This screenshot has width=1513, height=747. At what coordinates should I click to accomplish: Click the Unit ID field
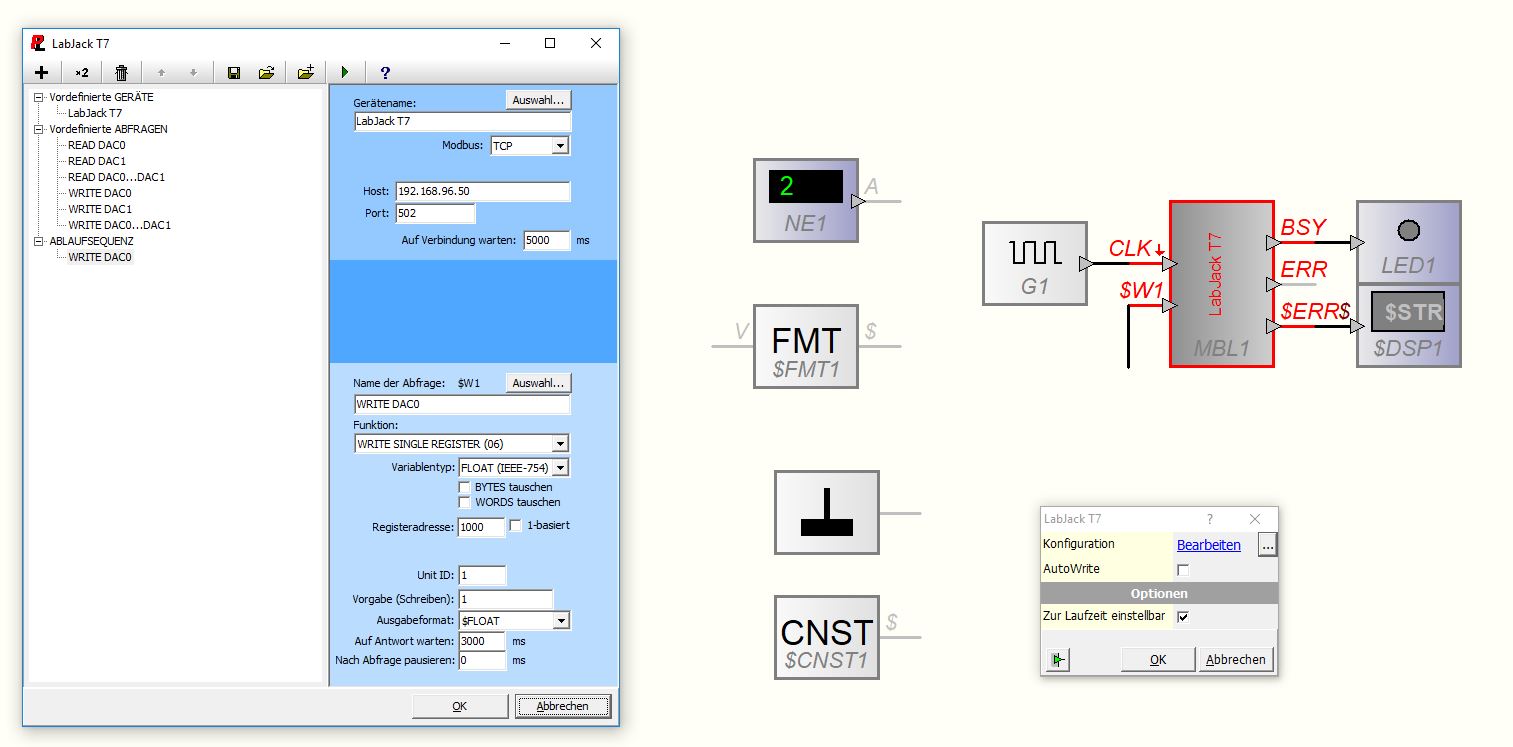pyautogui.click(x=482, y=575)
